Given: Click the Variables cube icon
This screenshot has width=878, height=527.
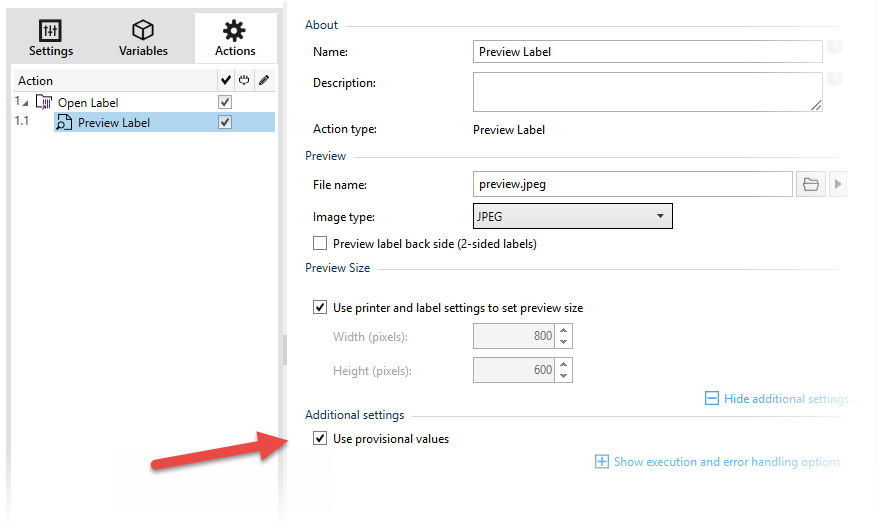Looking at the screenshot, I should 143,30.
